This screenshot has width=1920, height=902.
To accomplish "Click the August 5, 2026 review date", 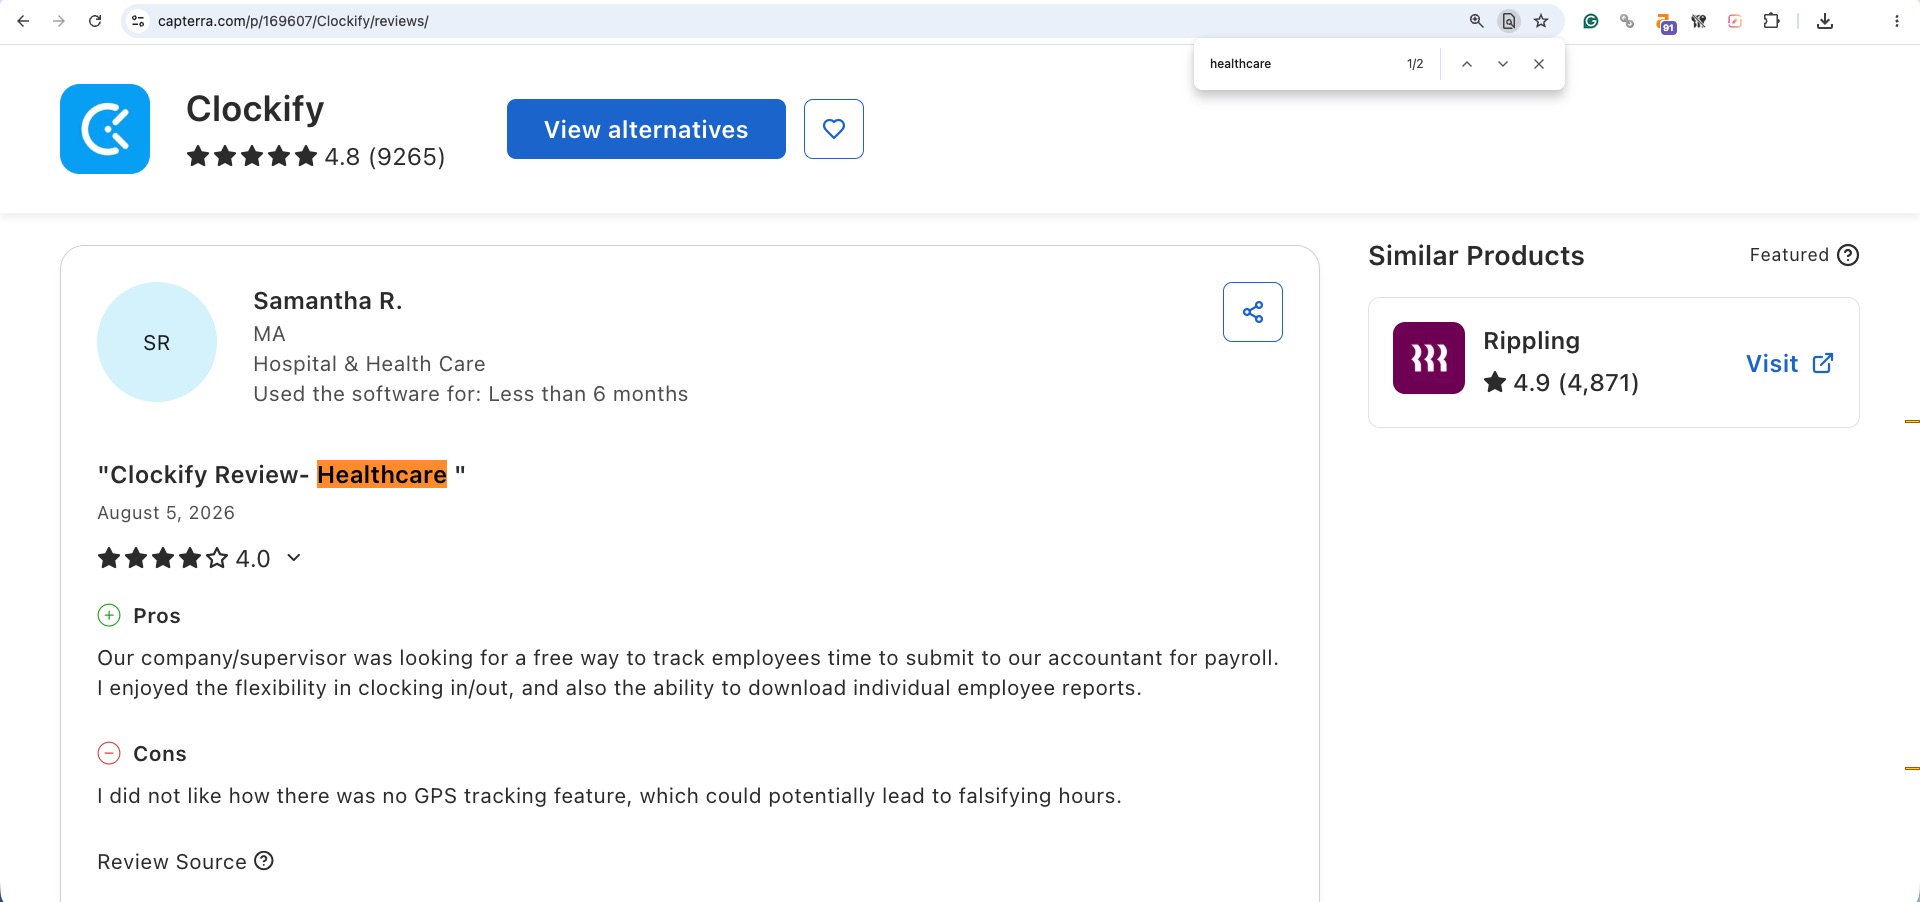I will pyautogui.click(x=166, y=513).
